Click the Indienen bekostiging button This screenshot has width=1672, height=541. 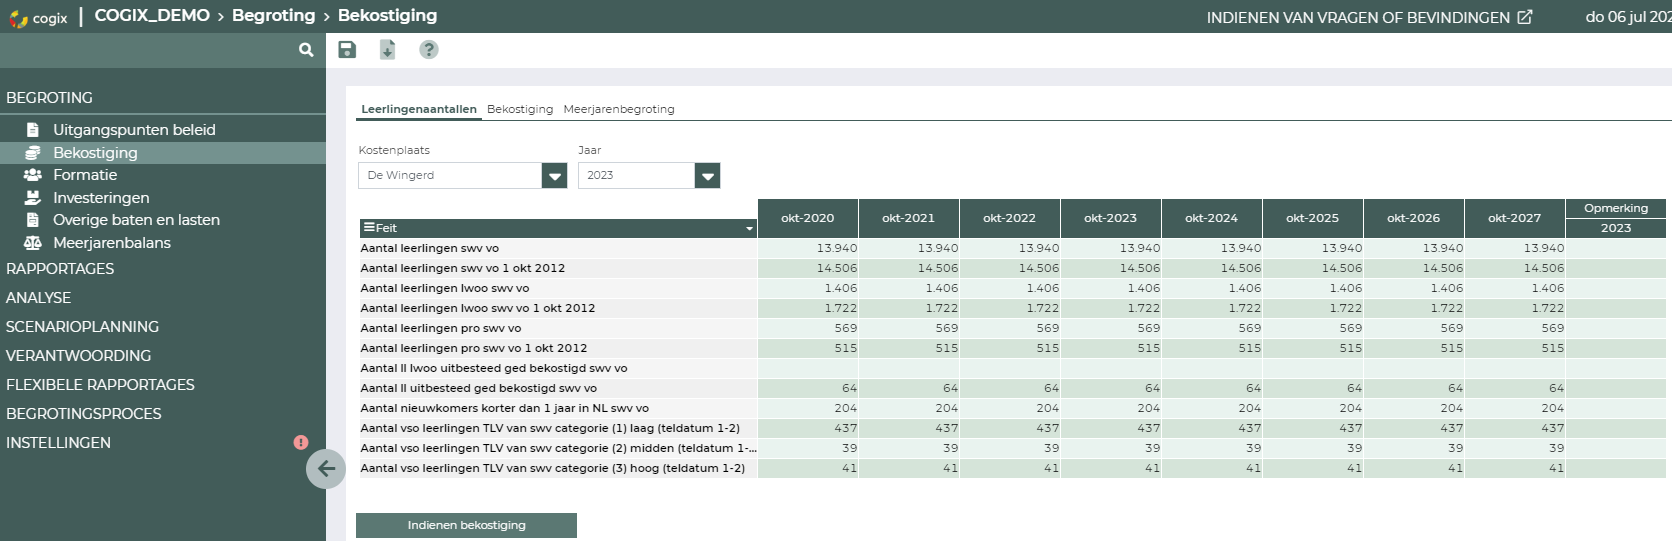pyautogui.click(x=466, y=525)
